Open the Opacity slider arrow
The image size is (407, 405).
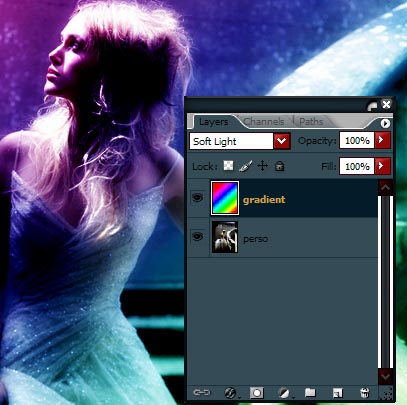pyautogui.click(x=382, y=140)
